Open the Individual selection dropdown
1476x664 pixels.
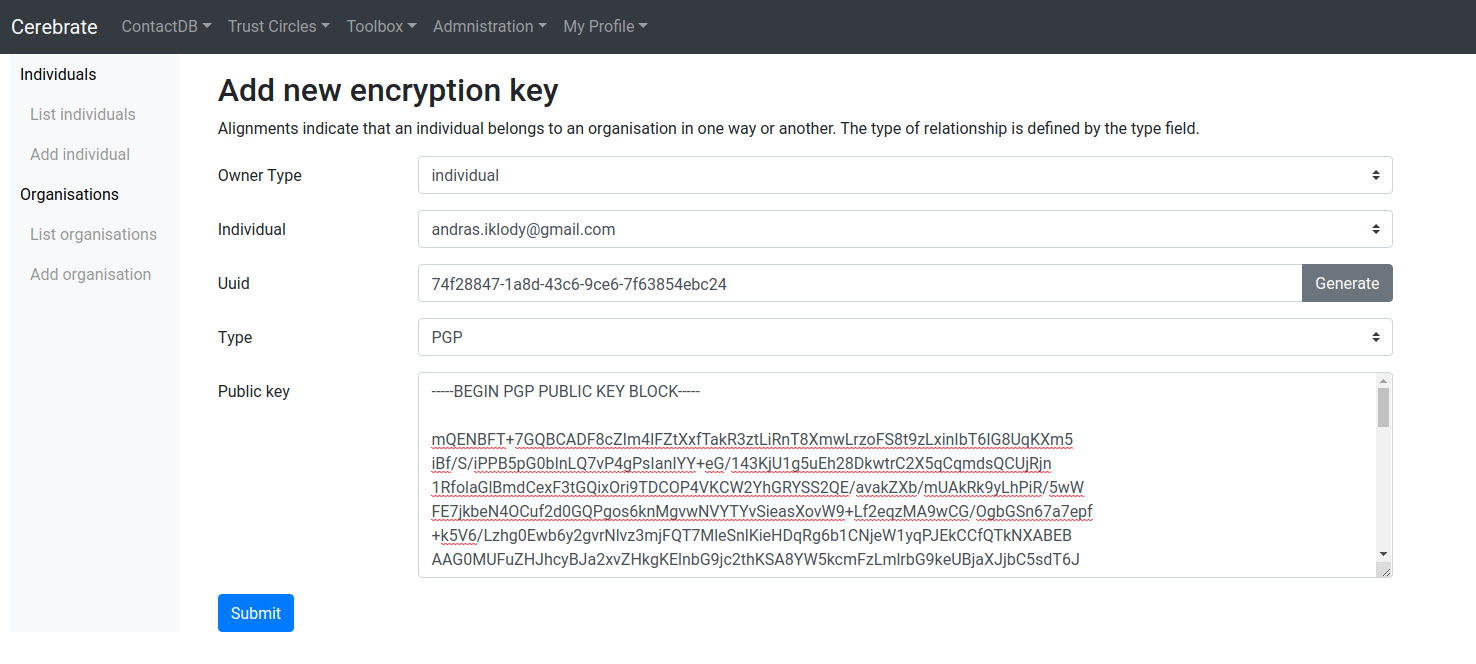point(903,229)
